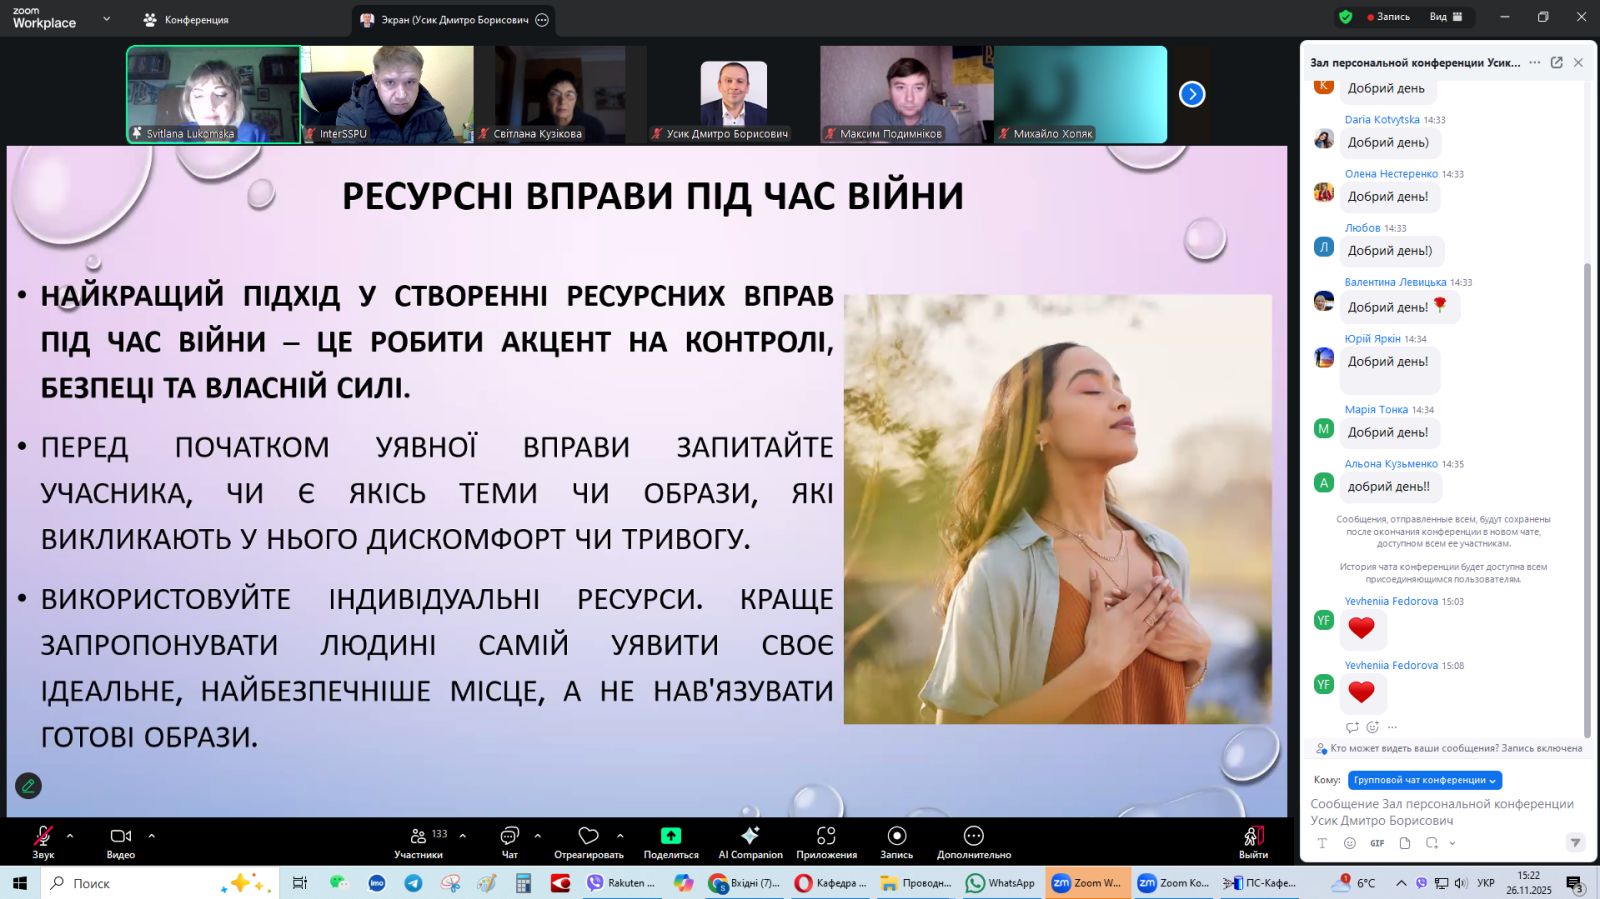This screenshot has width=1600, height=899.
Task: Open the Конференция tab
Action: coord(186,20)
